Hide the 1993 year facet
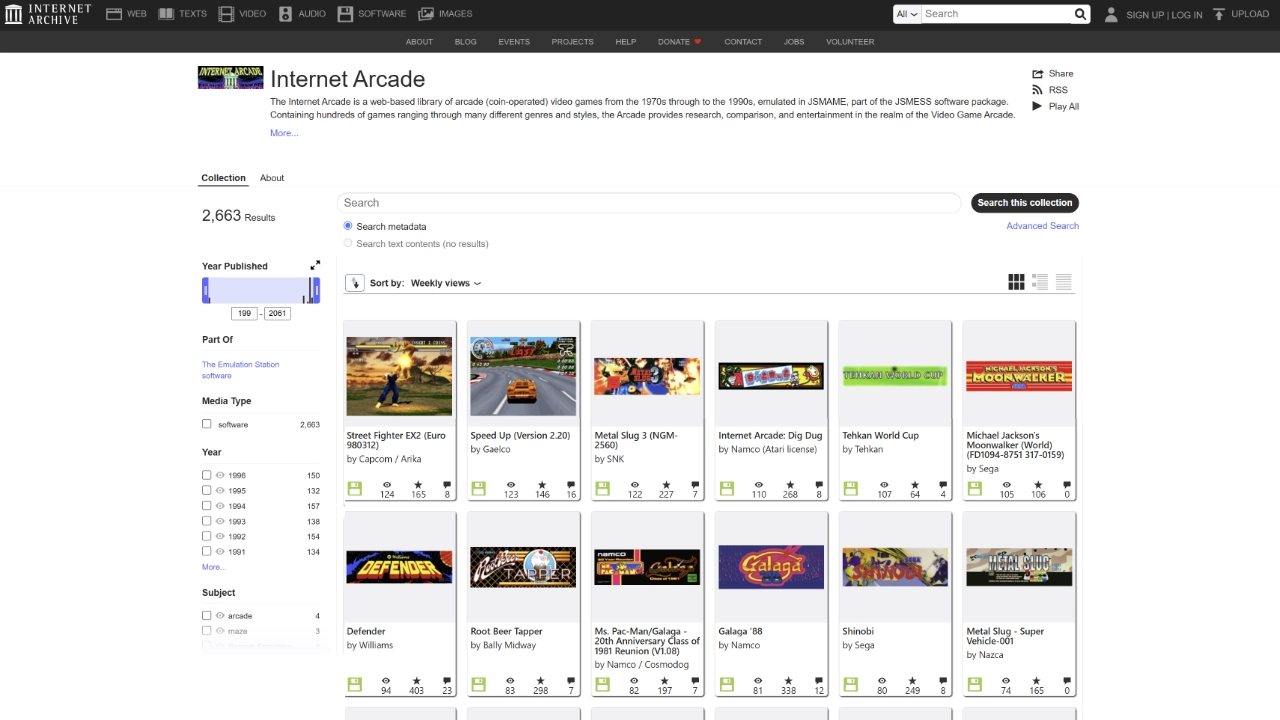This screenshot has width=1280, height=720. tap(220, 521)
